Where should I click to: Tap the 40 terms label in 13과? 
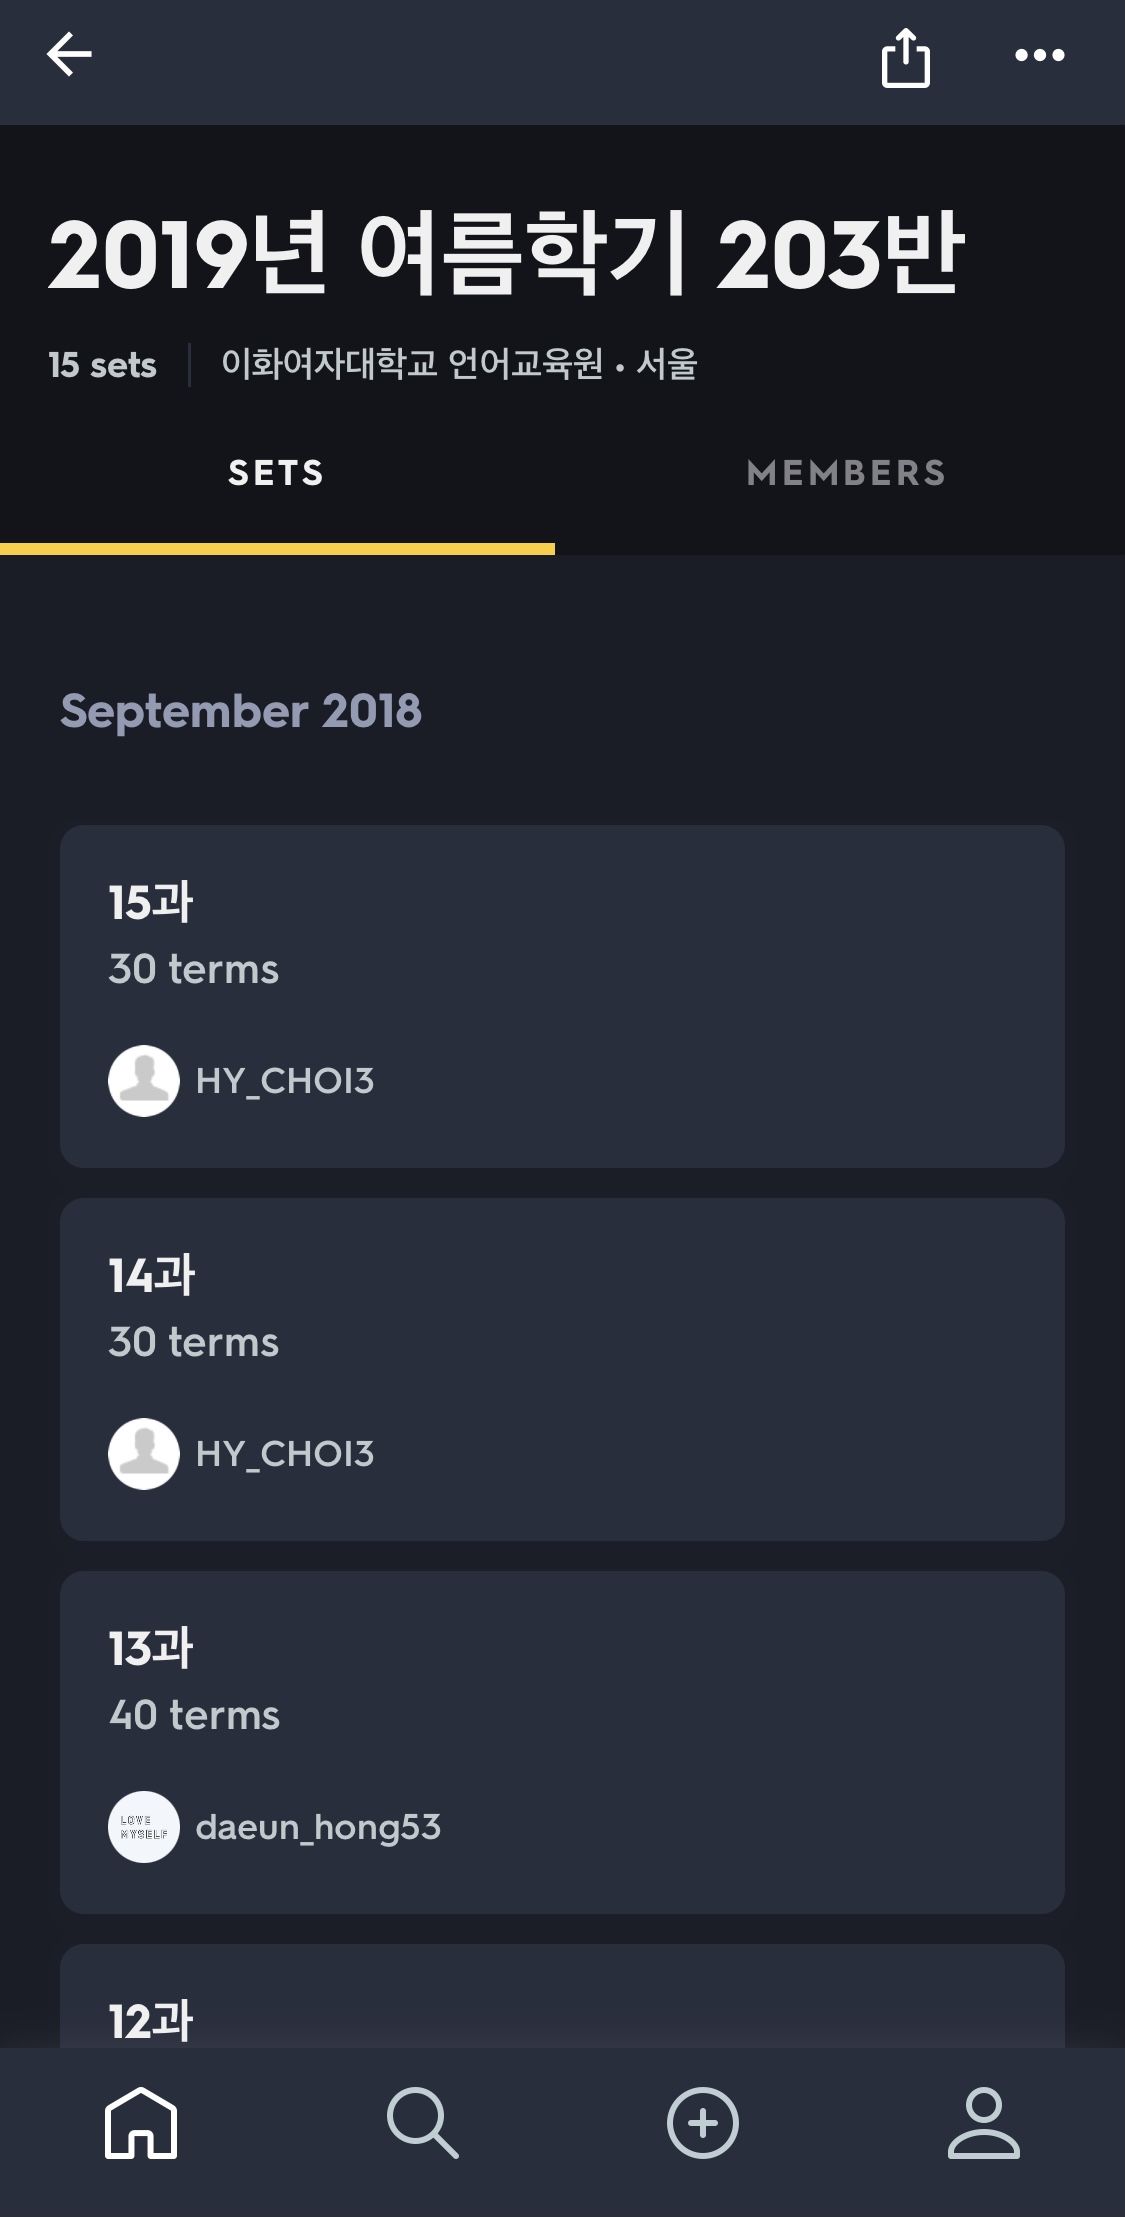point(195,1715)
